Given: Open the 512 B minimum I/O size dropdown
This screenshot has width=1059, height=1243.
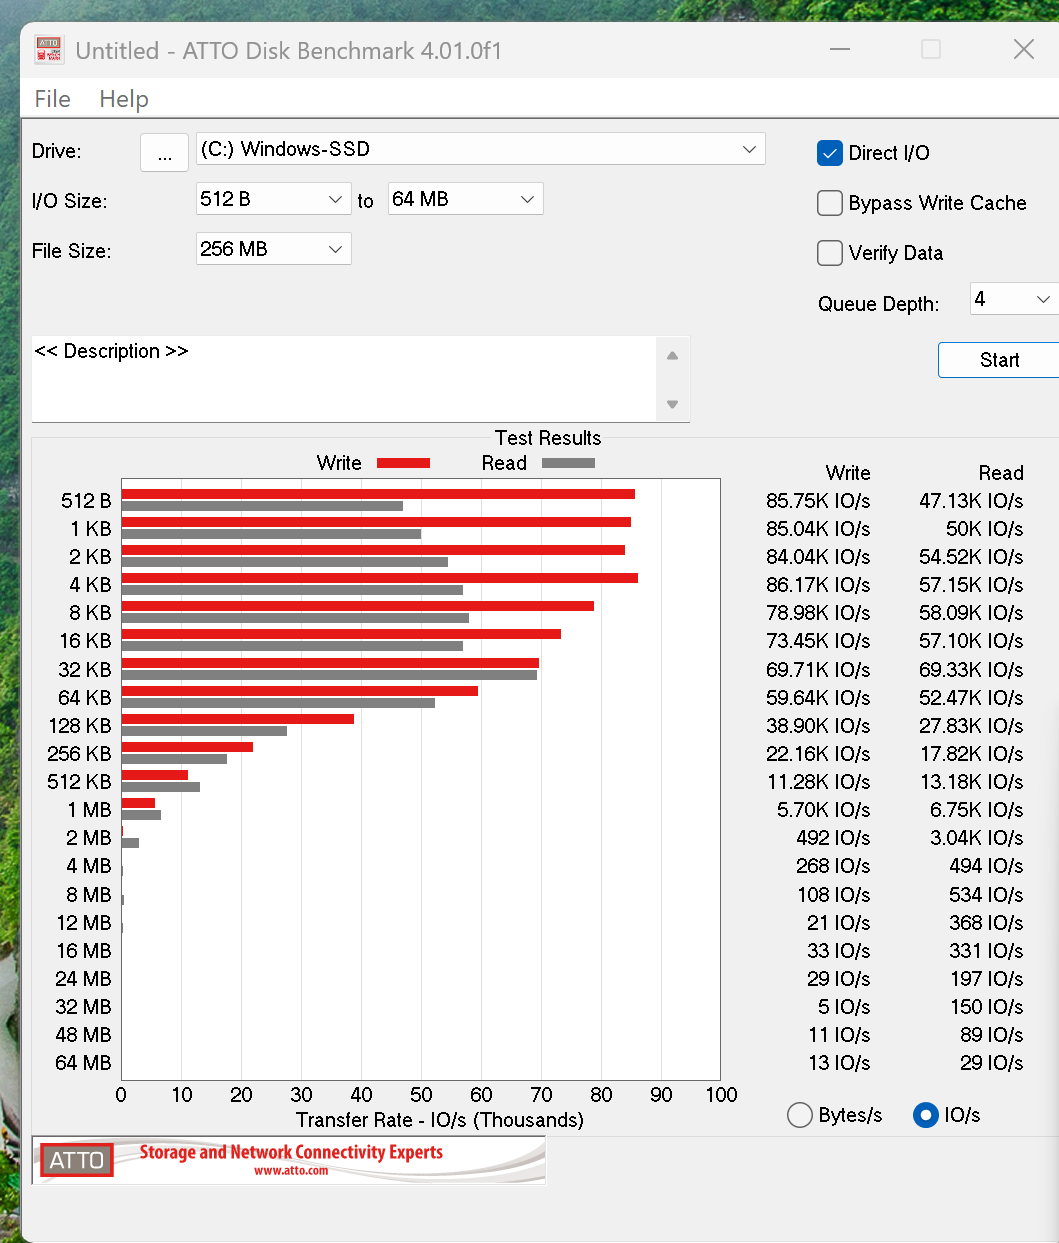Looking at the screenshot, I should [335, 199].
